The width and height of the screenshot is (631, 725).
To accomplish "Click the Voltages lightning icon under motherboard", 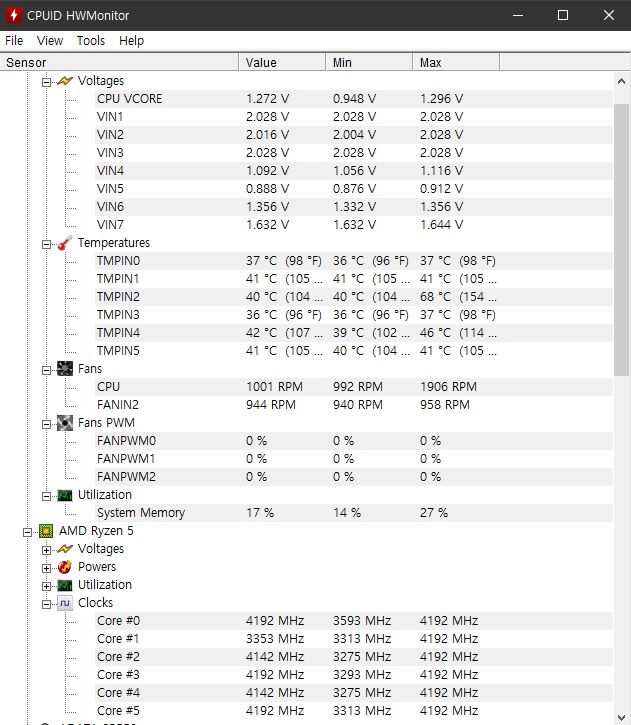I will (x=65, y=81).
